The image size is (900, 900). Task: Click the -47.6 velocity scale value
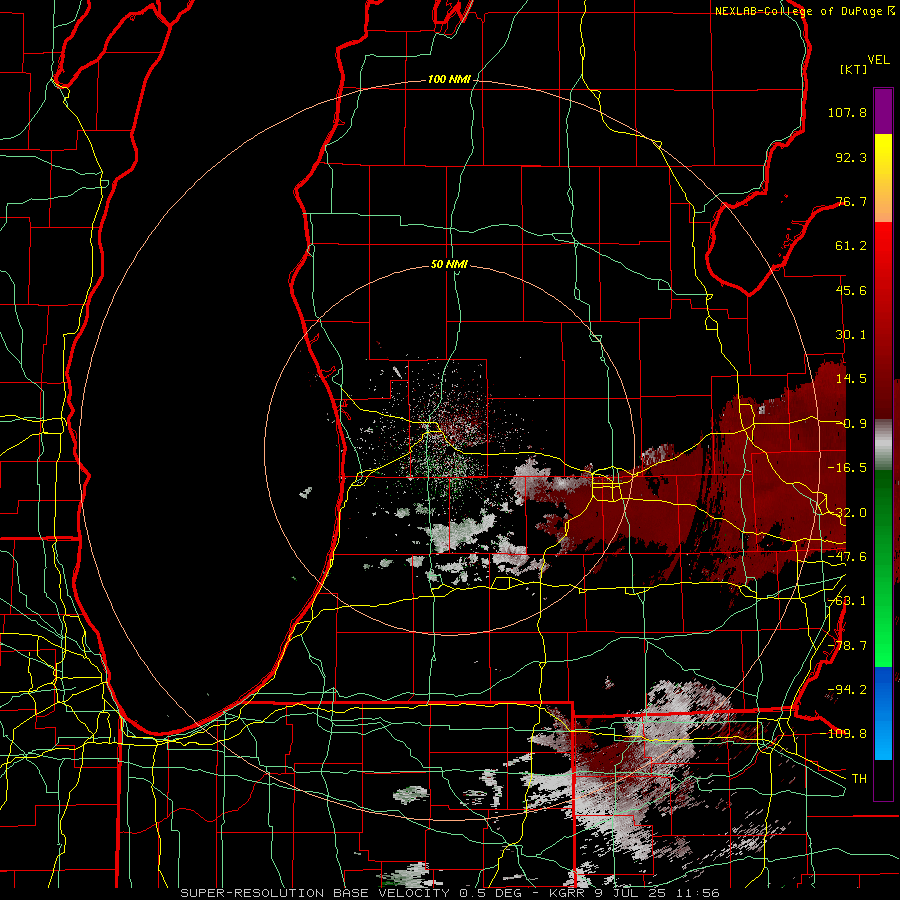[847, 557]
